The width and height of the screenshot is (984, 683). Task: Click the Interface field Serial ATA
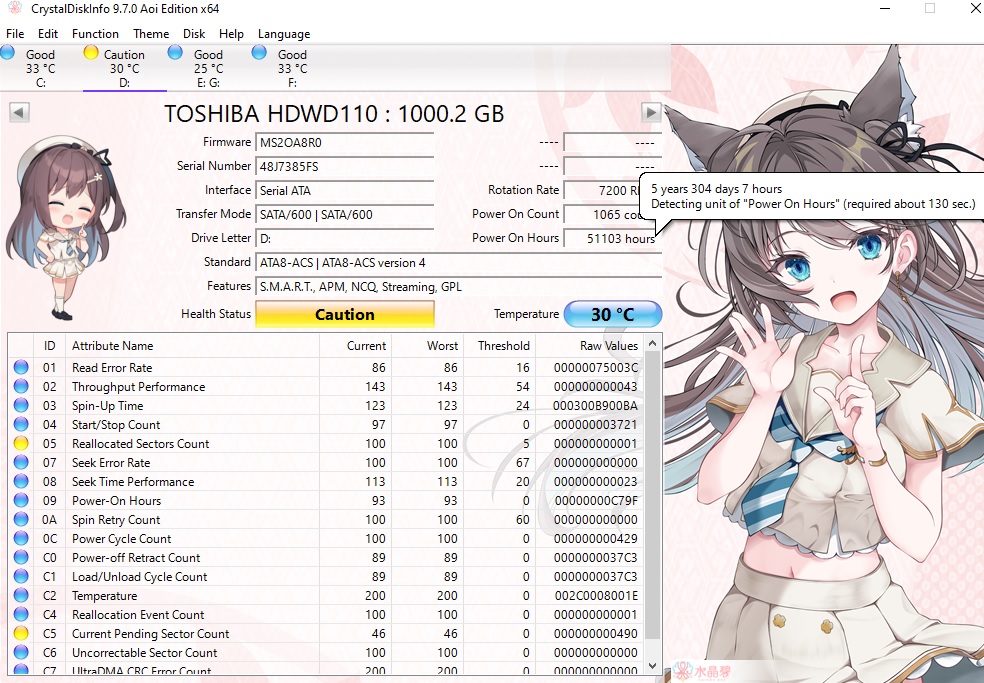(345, 190)
